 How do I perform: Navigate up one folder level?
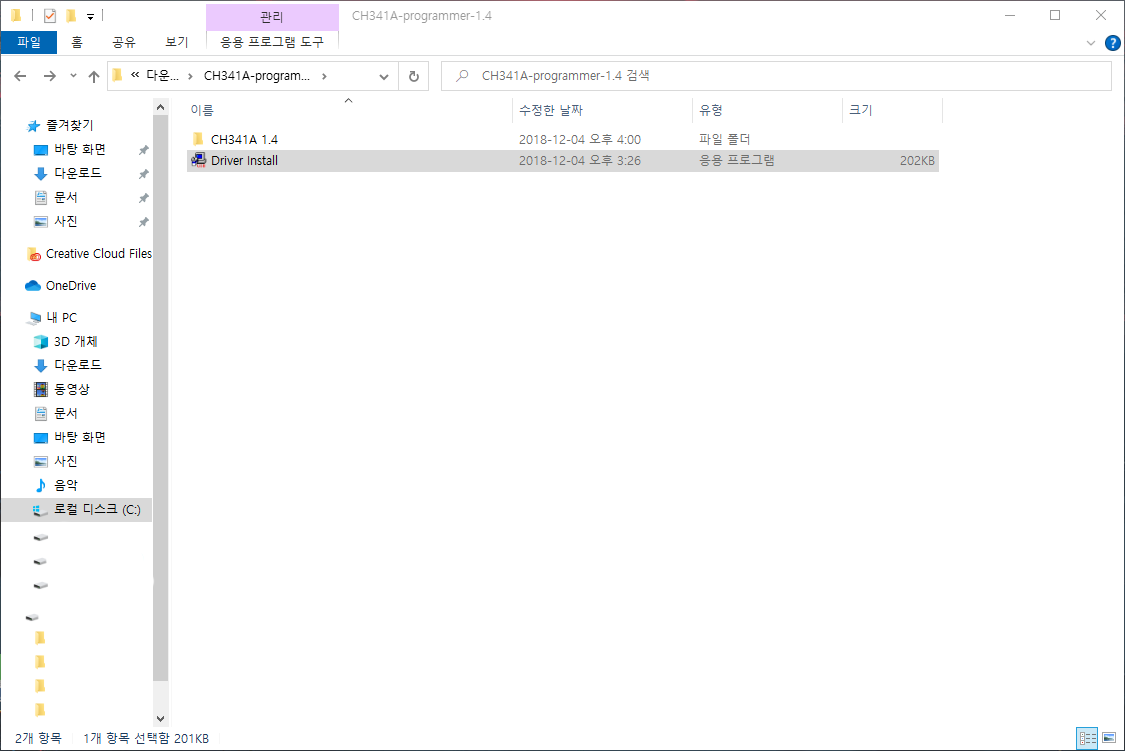tap(94, 76)
